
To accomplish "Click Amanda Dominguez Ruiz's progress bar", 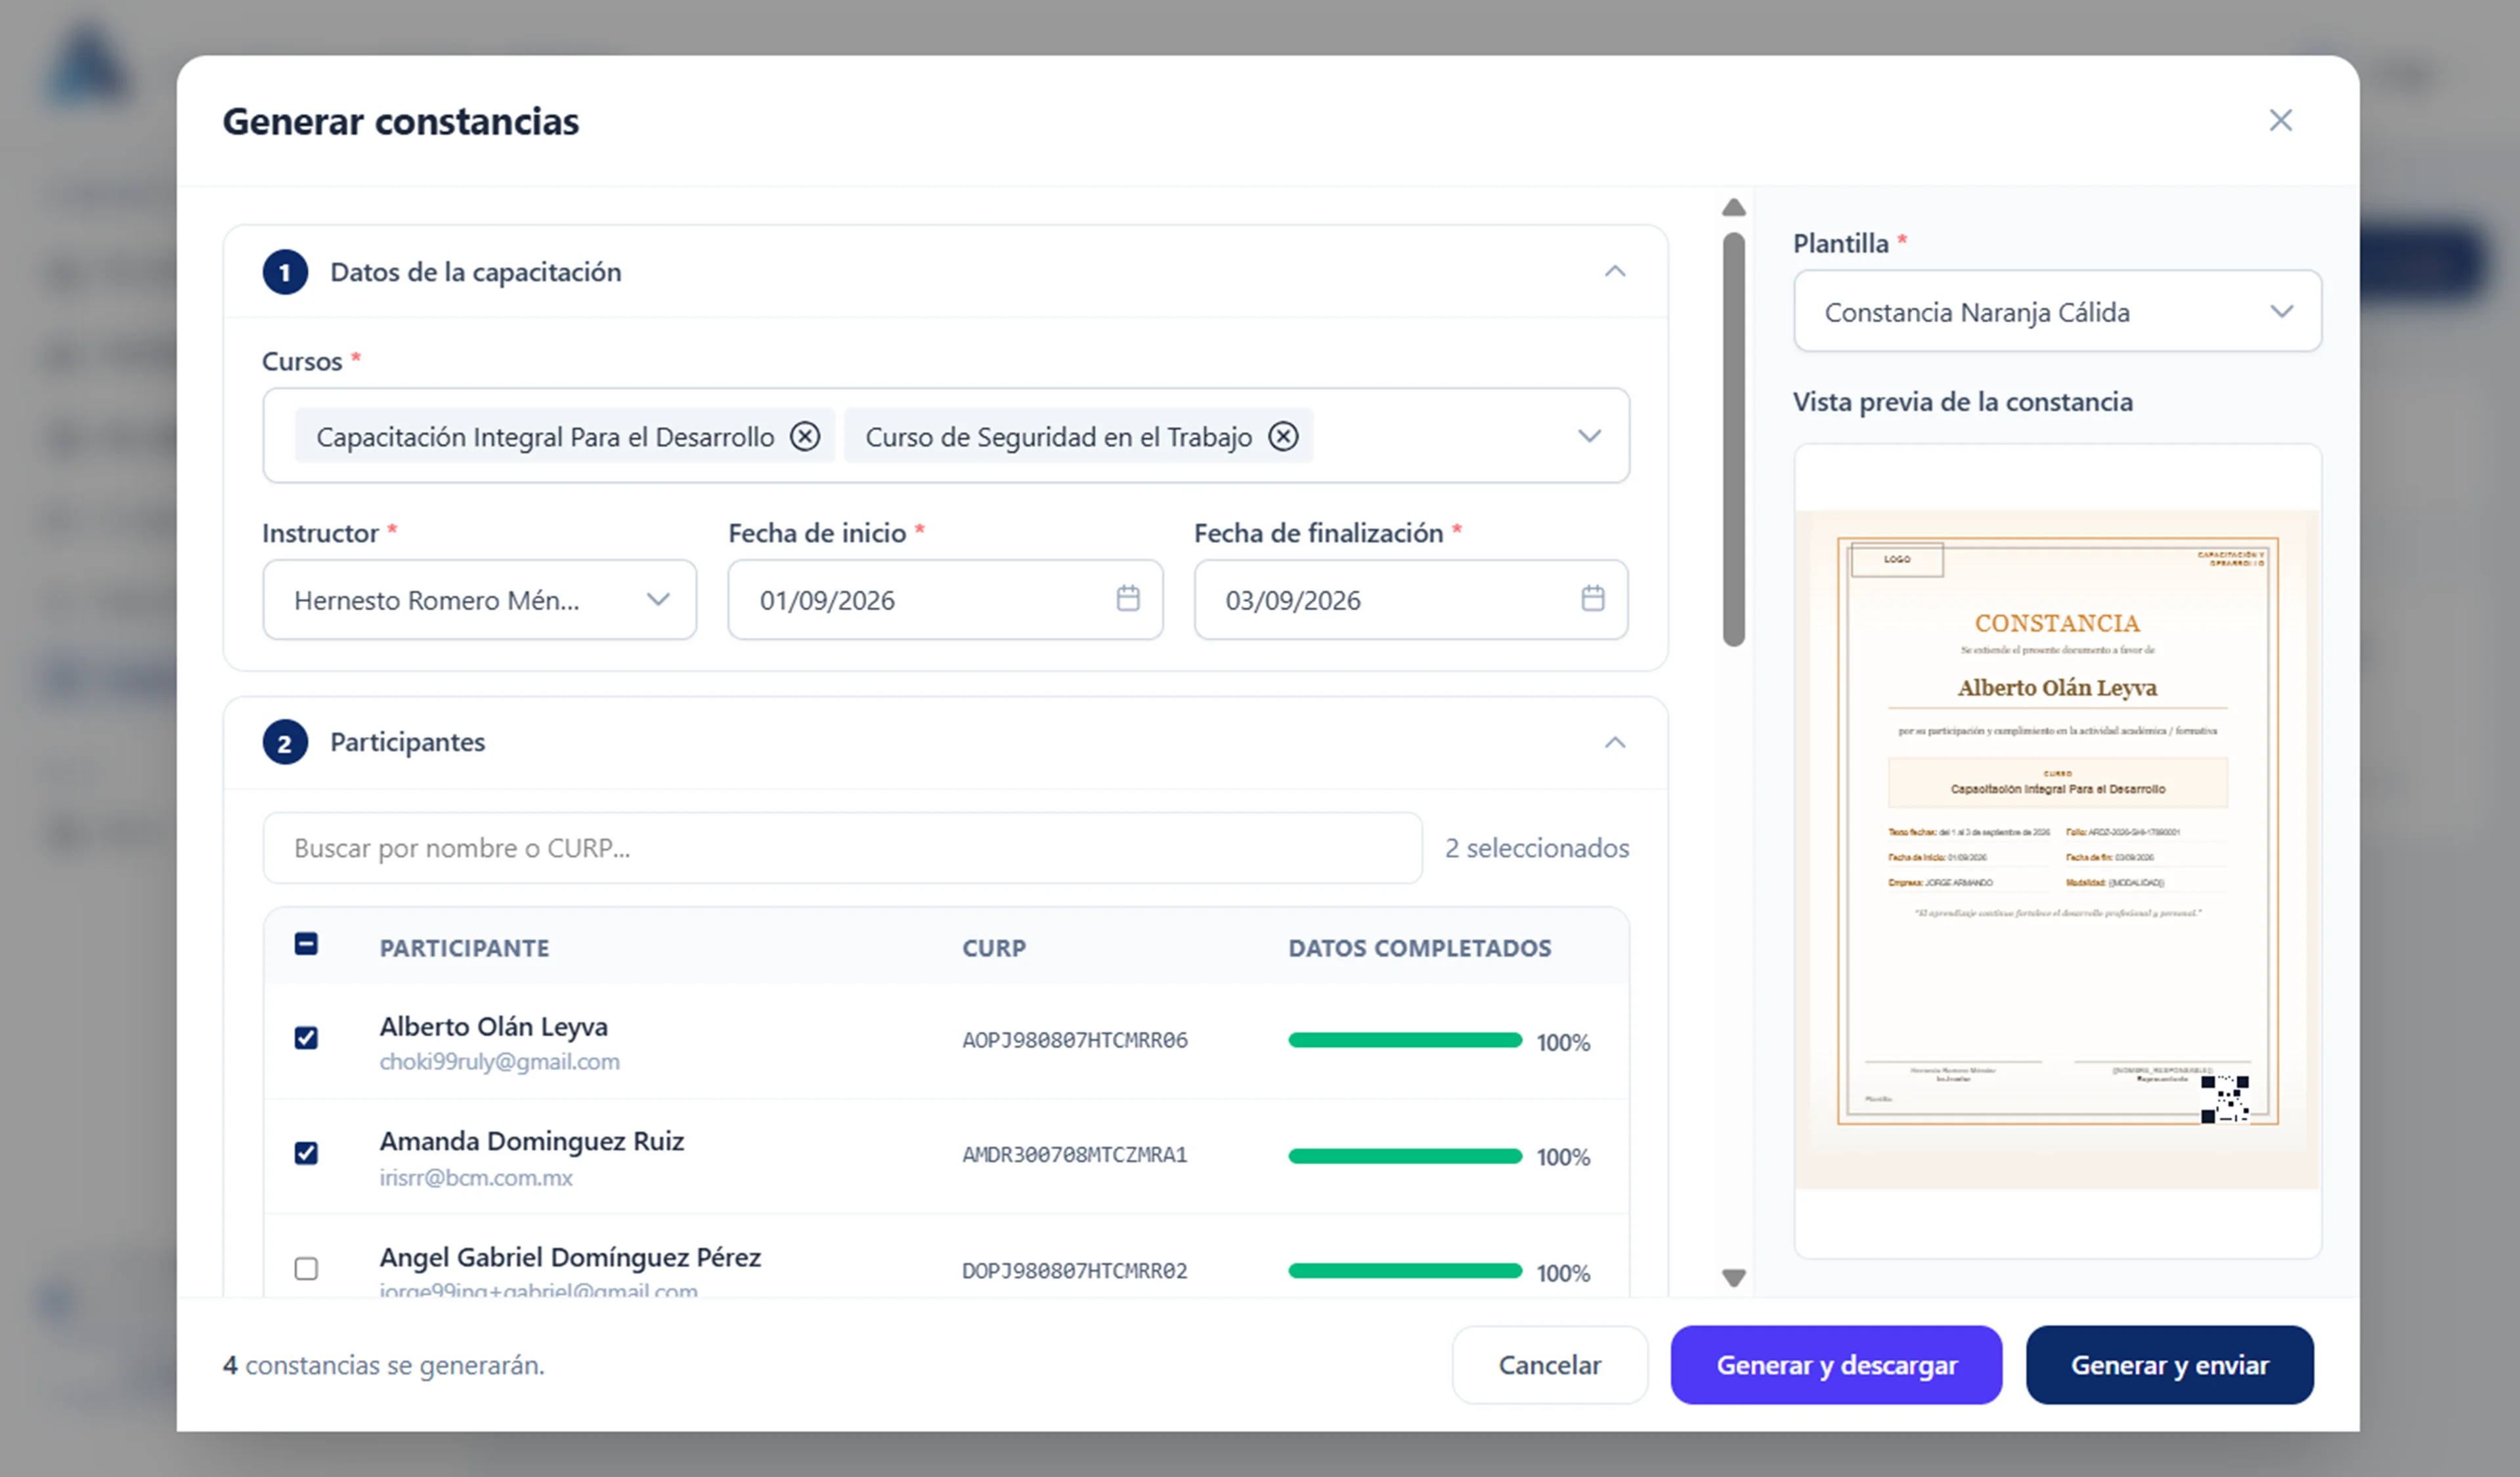I will pyautogui.click(x=1405, y=1156).
